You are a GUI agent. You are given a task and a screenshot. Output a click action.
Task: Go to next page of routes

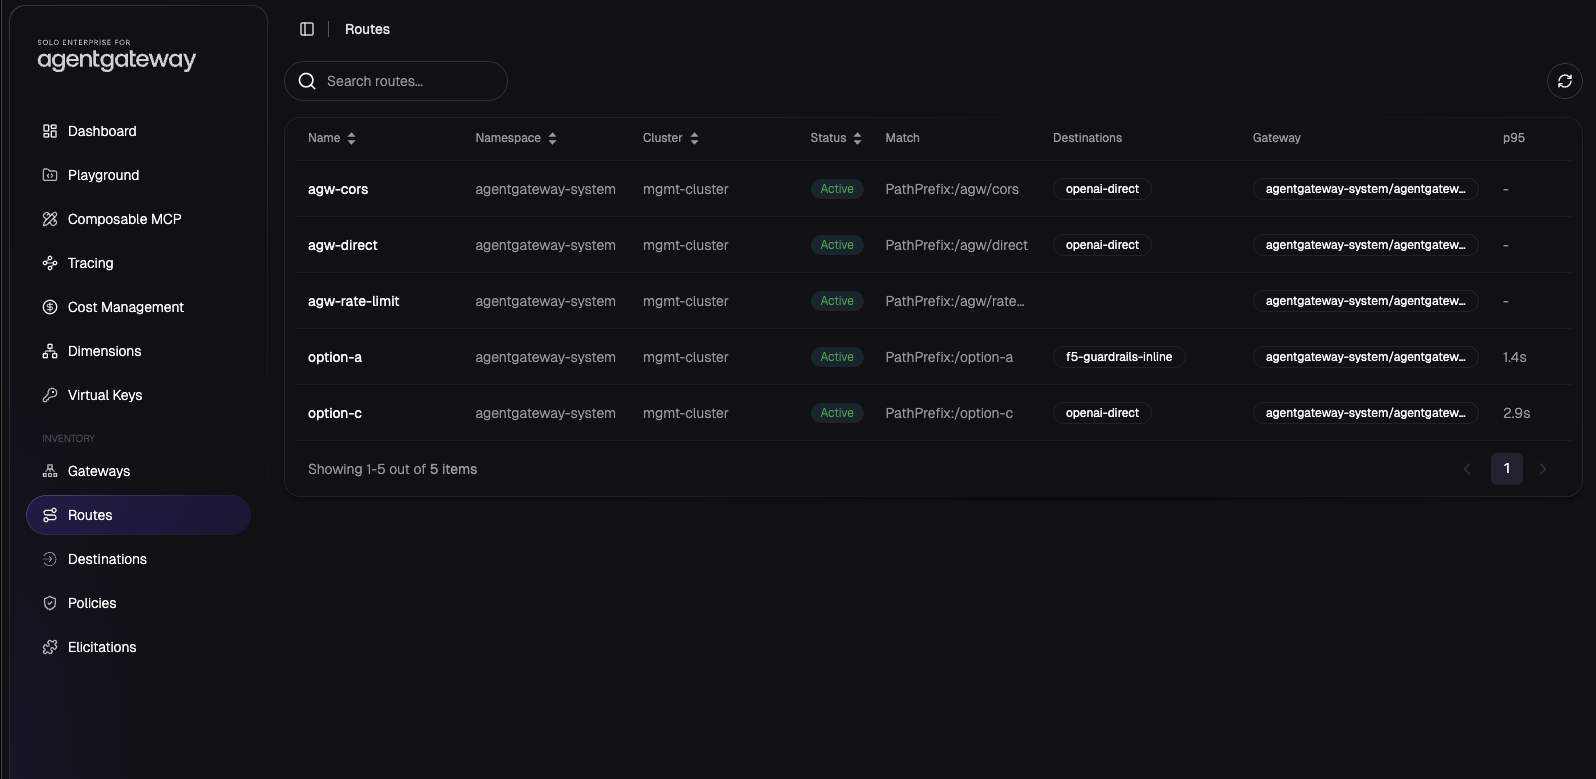1543,469
